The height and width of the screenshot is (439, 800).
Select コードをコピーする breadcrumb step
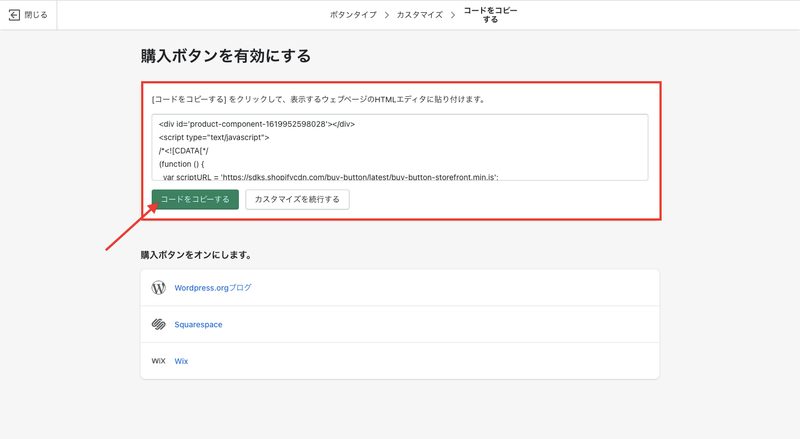tap(490, 15)
